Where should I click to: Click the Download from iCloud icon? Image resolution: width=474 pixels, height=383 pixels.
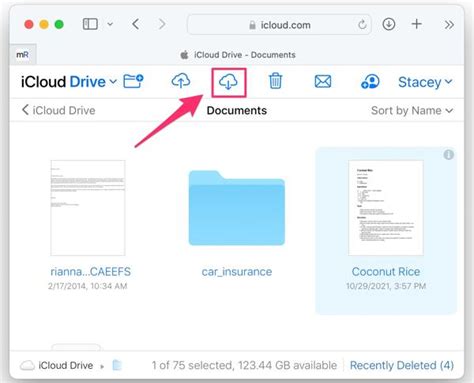click(228, 82)
